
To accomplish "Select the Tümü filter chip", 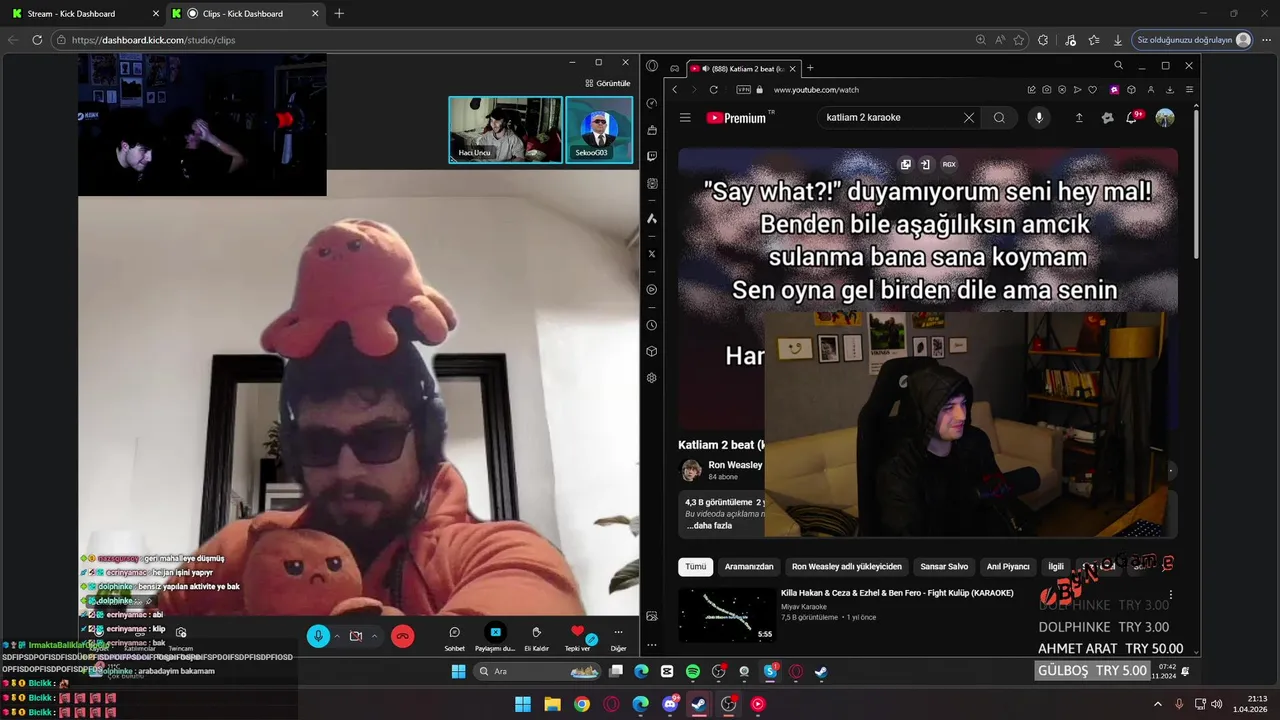I will tap(696, 566).
